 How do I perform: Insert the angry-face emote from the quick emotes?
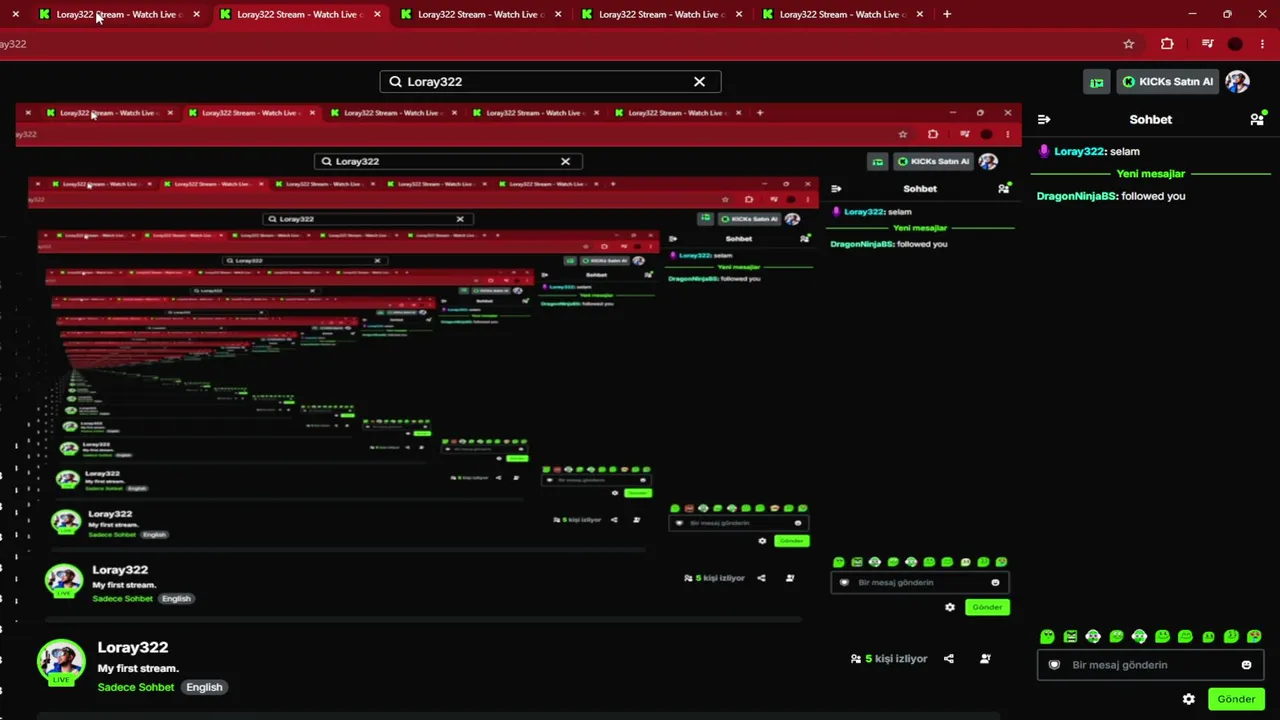[x=1070, y=636]
